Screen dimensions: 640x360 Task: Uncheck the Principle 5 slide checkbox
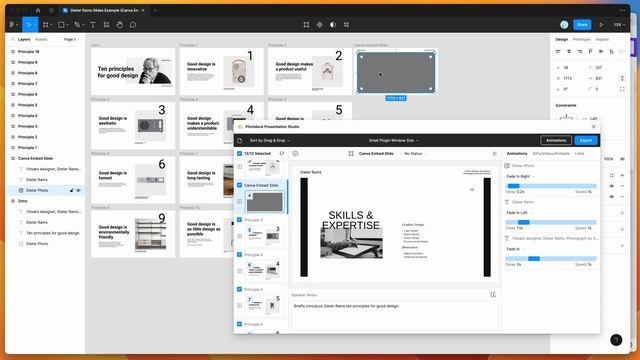point(240,289)
